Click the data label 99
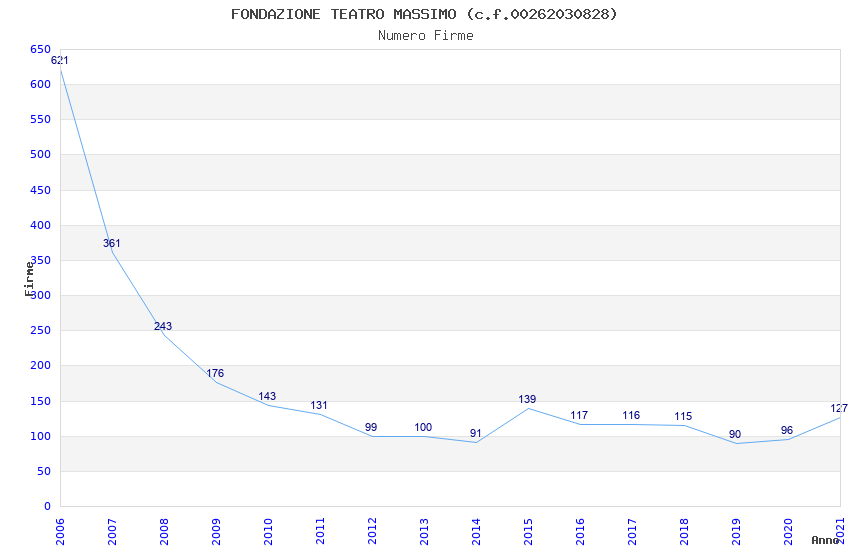The width and height of the screenshot is (850, 550). point(371,428)
